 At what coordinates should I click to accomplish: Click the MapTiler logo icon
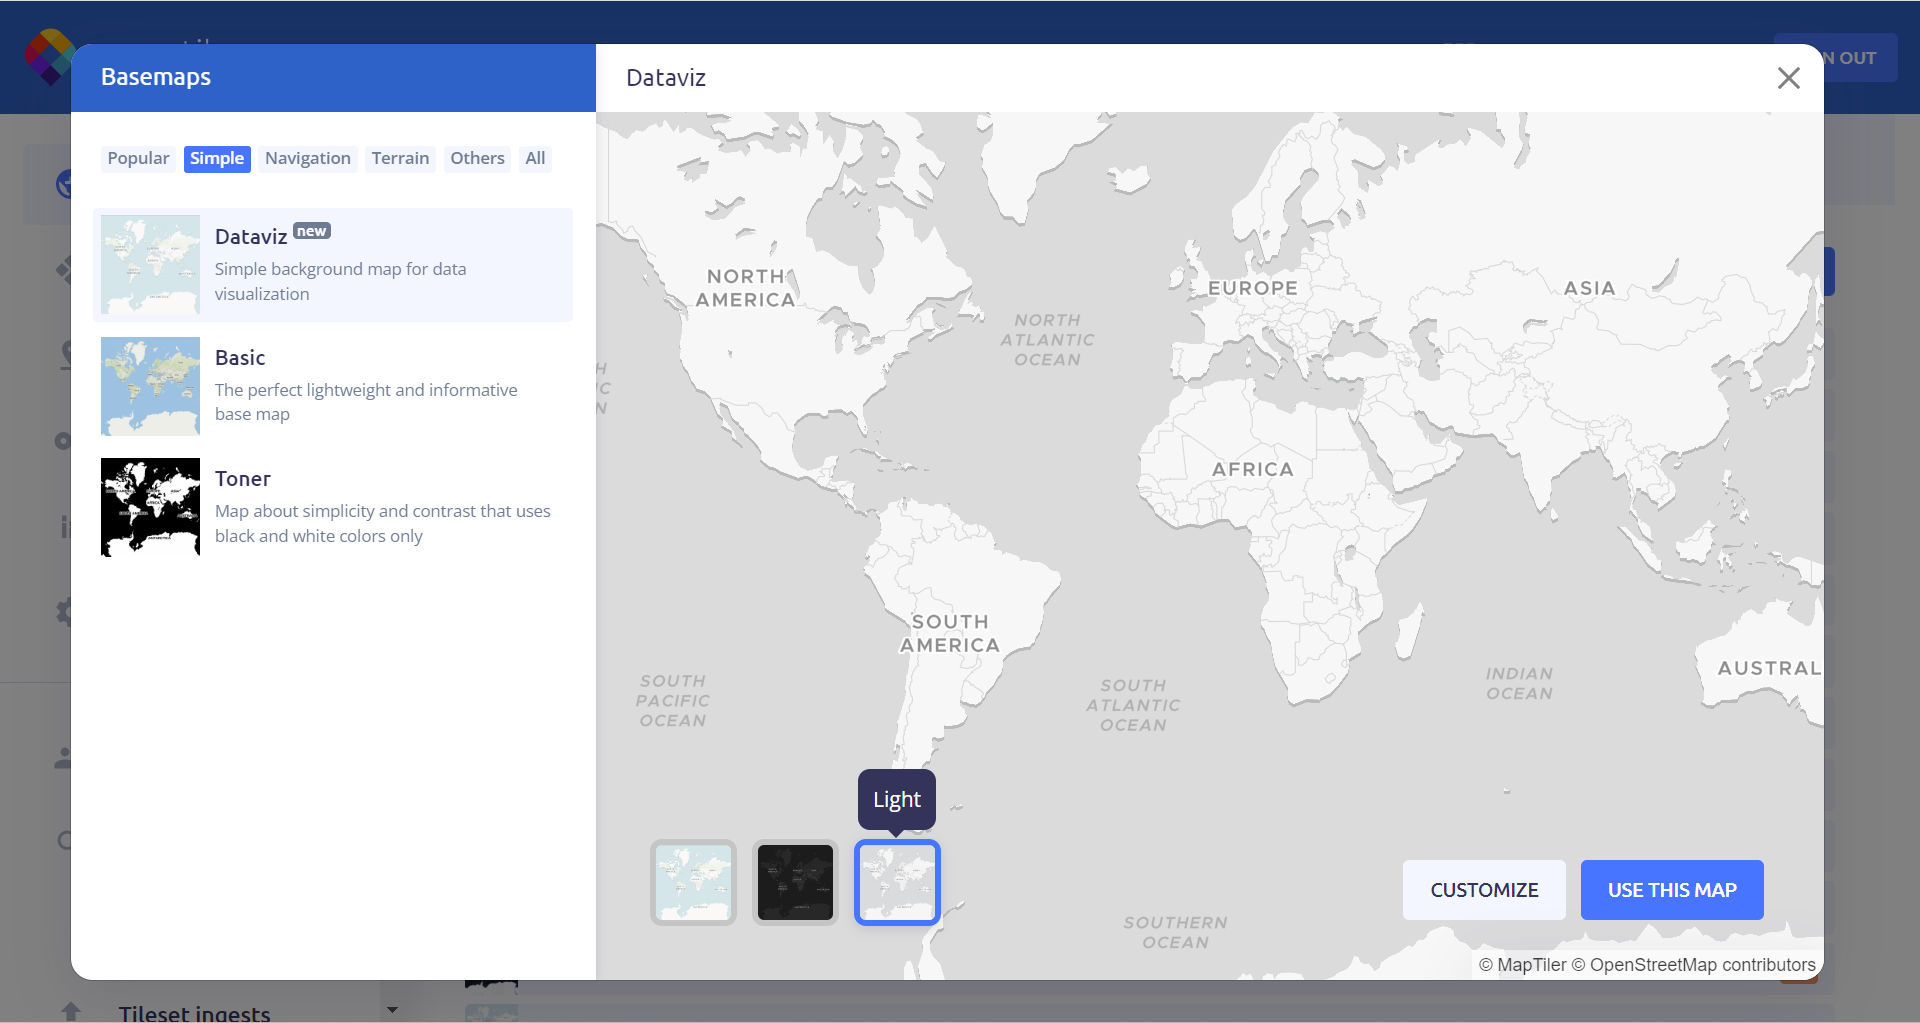[48, 56]
